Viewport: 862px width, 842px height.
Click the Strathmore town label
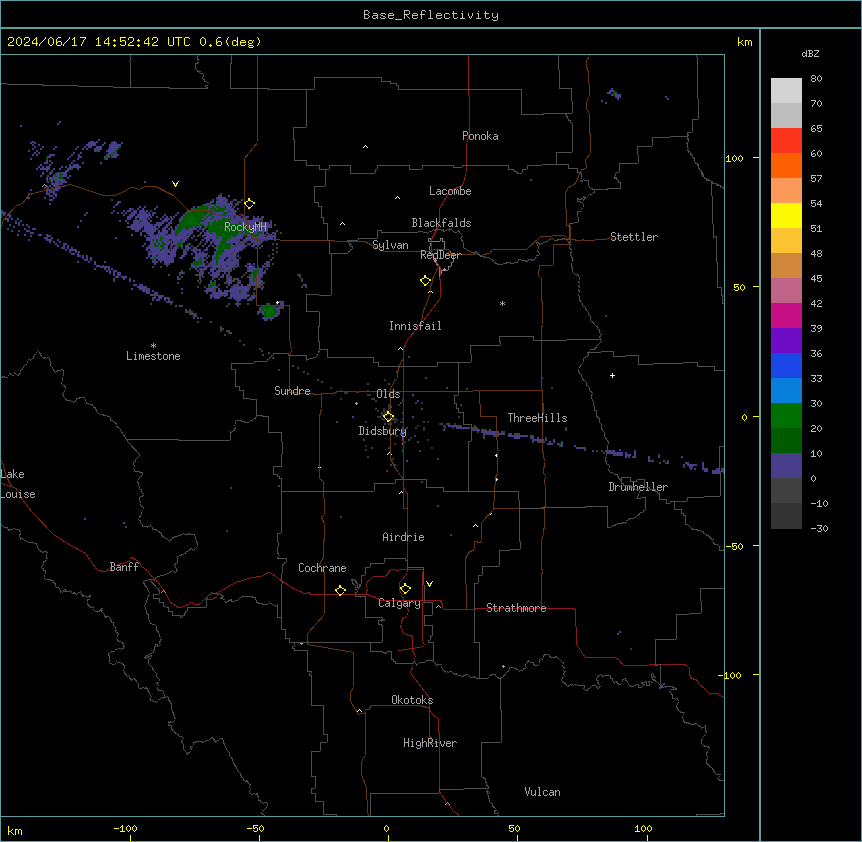coord(516,608)
